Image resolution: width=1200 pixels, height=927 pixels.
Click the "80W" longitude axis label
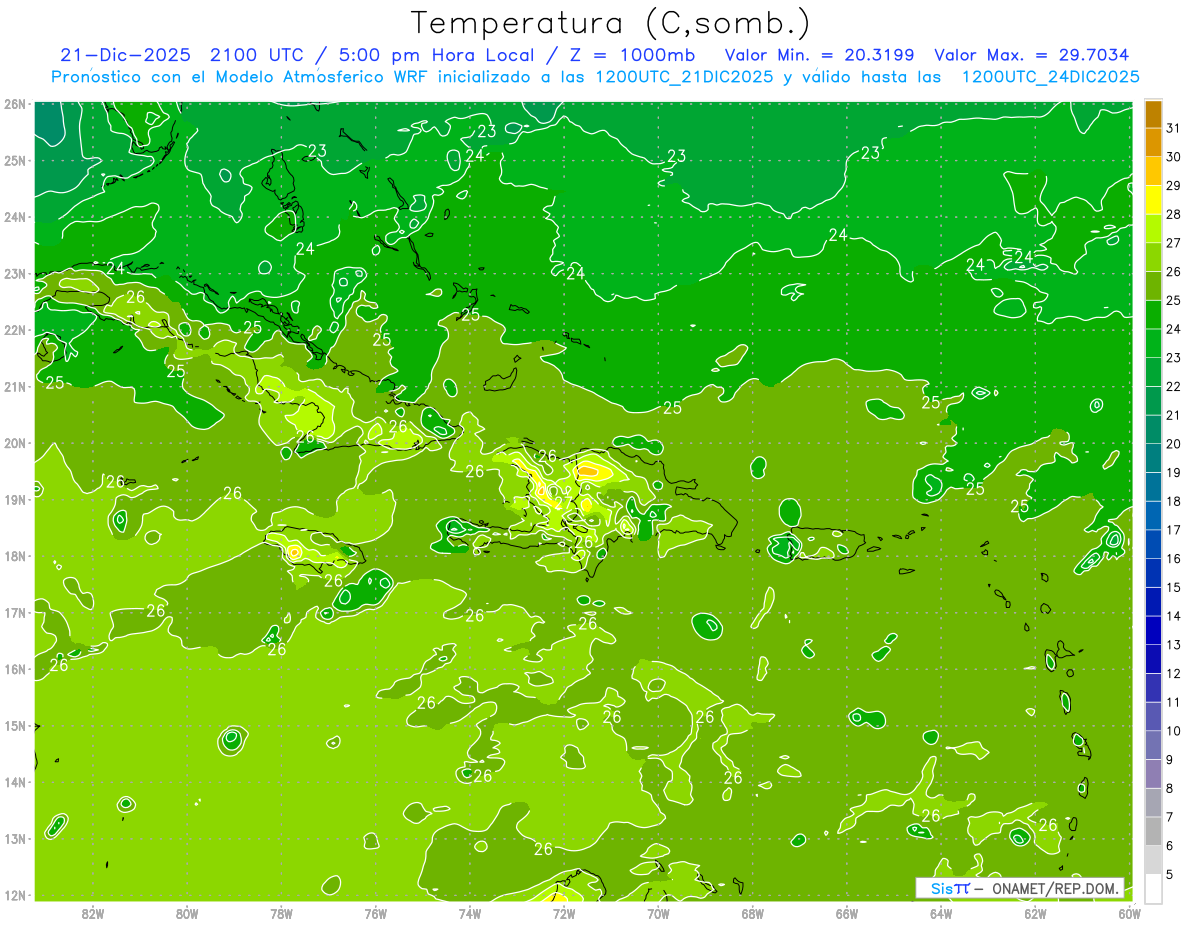coord(187,912)
